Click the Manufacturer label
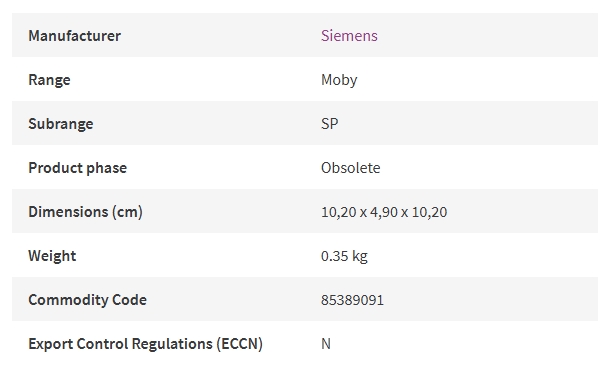 pos(75,36)
